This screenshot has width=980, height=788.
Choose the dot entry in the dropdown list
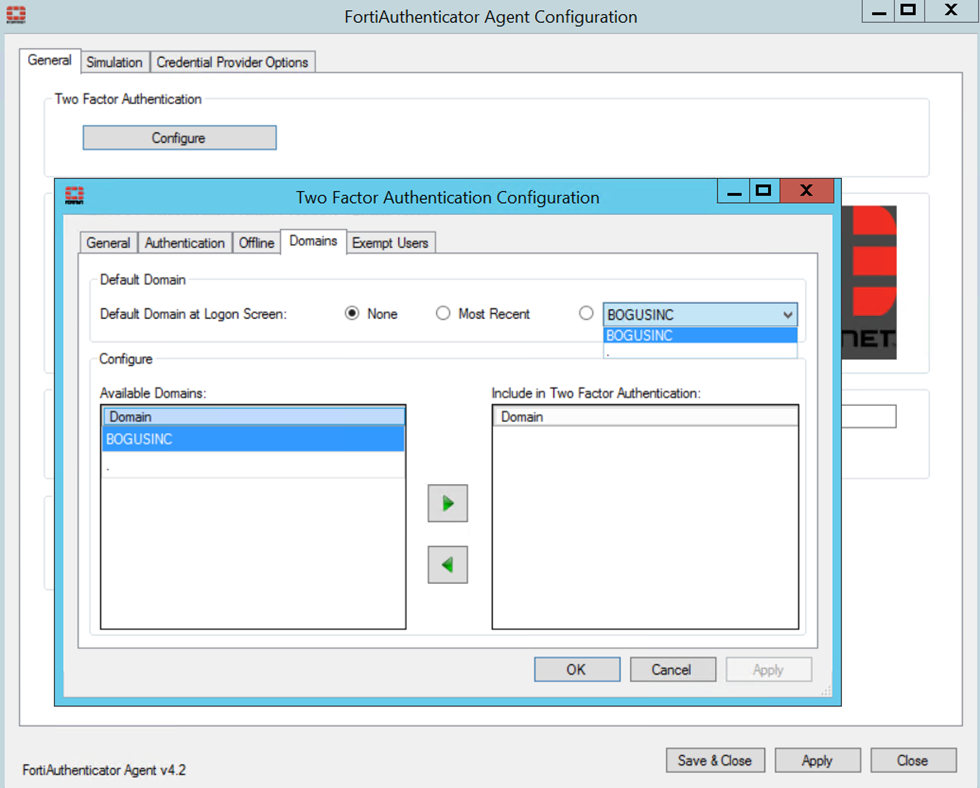700,351
